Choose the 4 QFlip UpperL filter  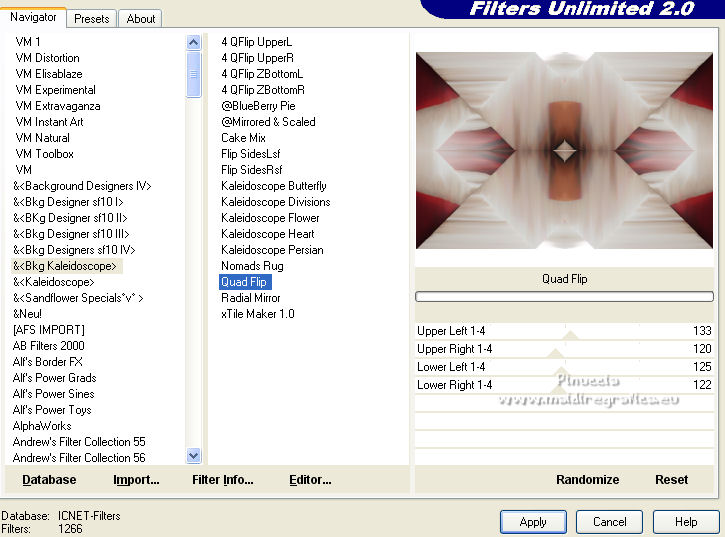click(x=257, y=42)
